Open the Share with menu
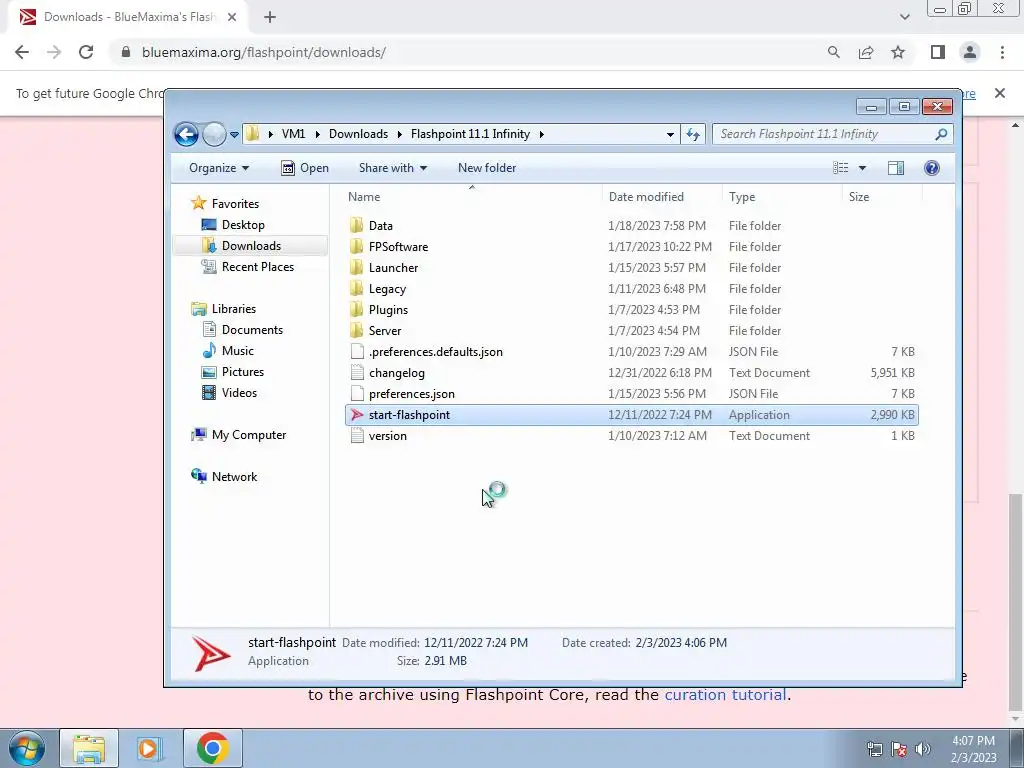 [392, 168]
